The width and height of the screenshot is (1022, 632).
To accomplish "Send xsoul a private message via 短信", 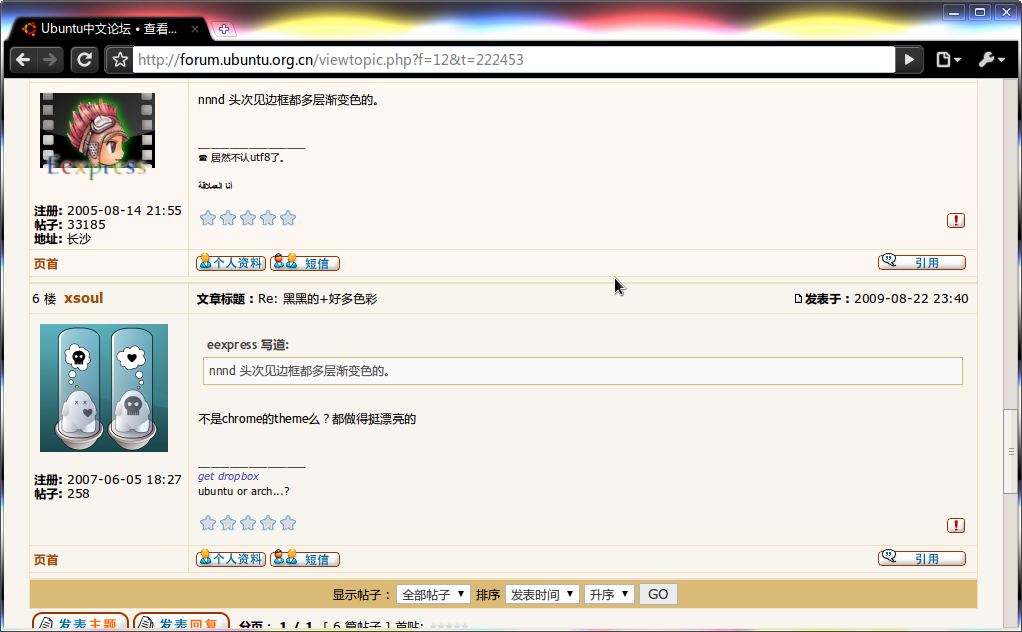I will click(x=305, y=558).
